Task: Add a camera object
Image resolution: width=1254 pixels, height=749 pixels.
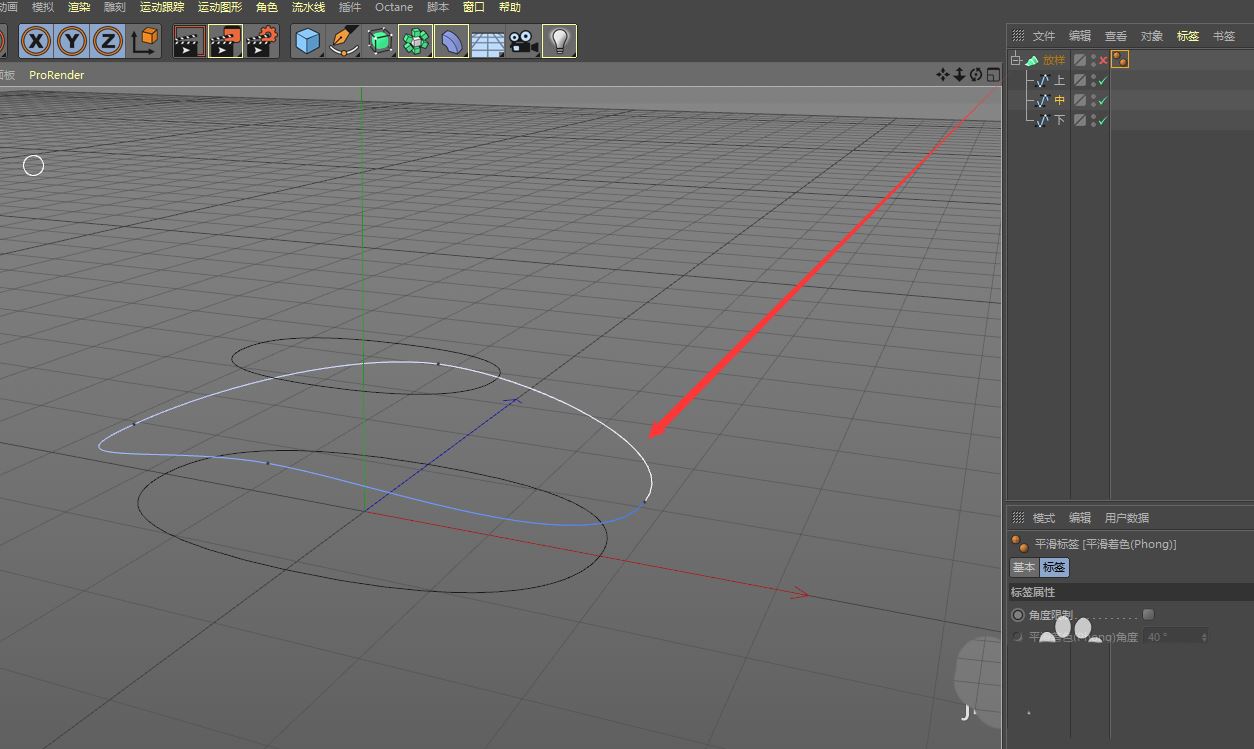Action: pos(523,41)
